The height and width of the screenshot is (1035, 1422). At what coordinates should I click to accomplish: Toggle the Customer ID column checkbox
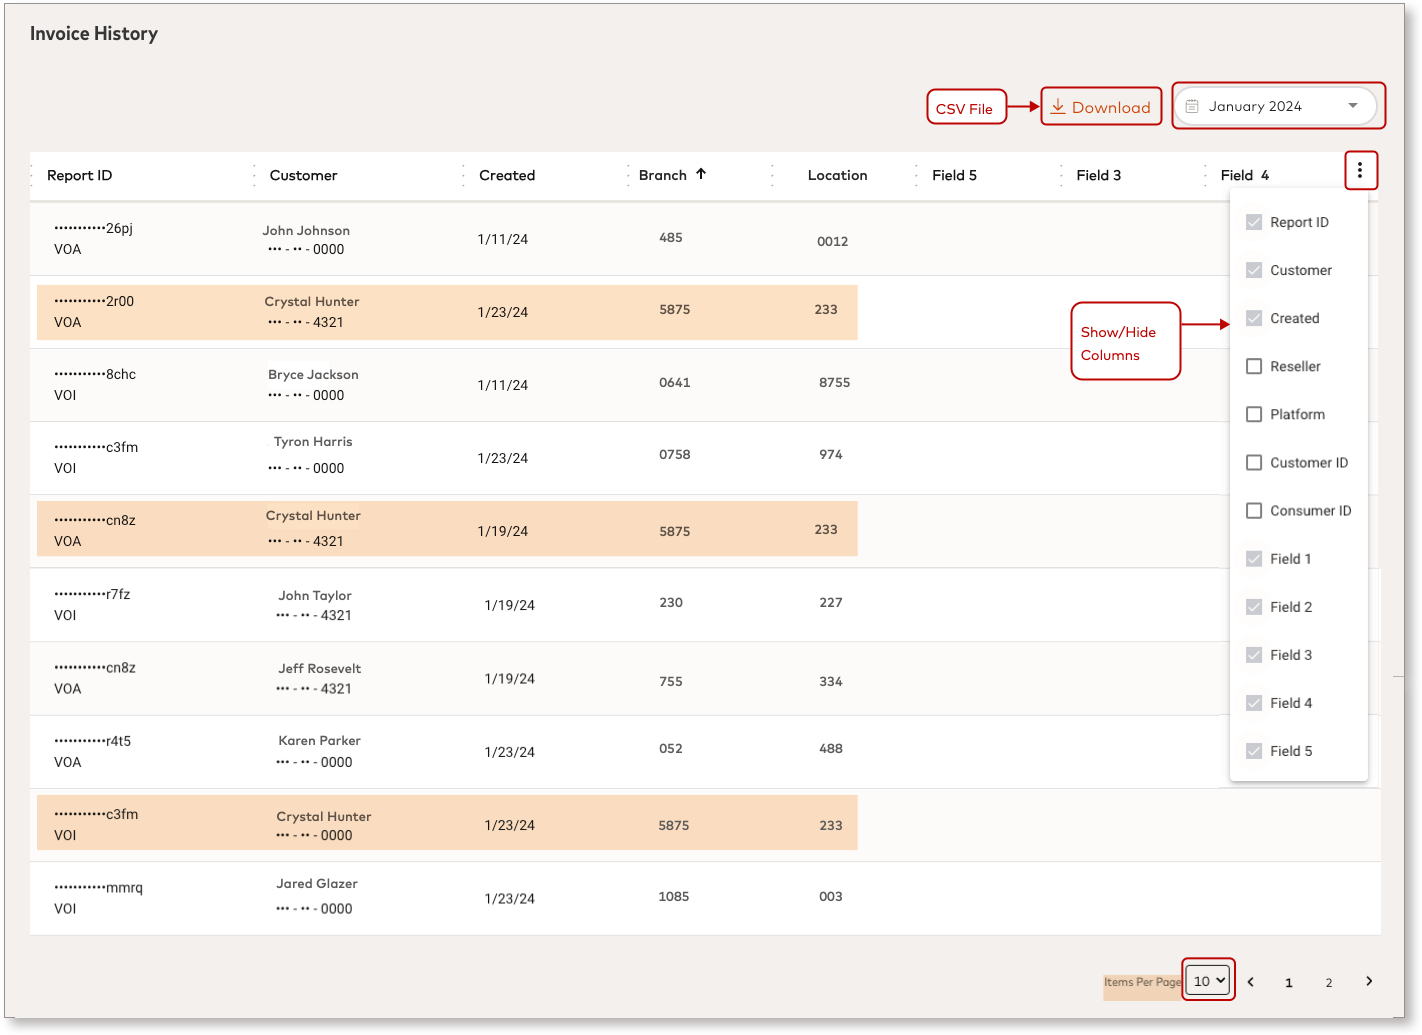tap(1254, 462)
